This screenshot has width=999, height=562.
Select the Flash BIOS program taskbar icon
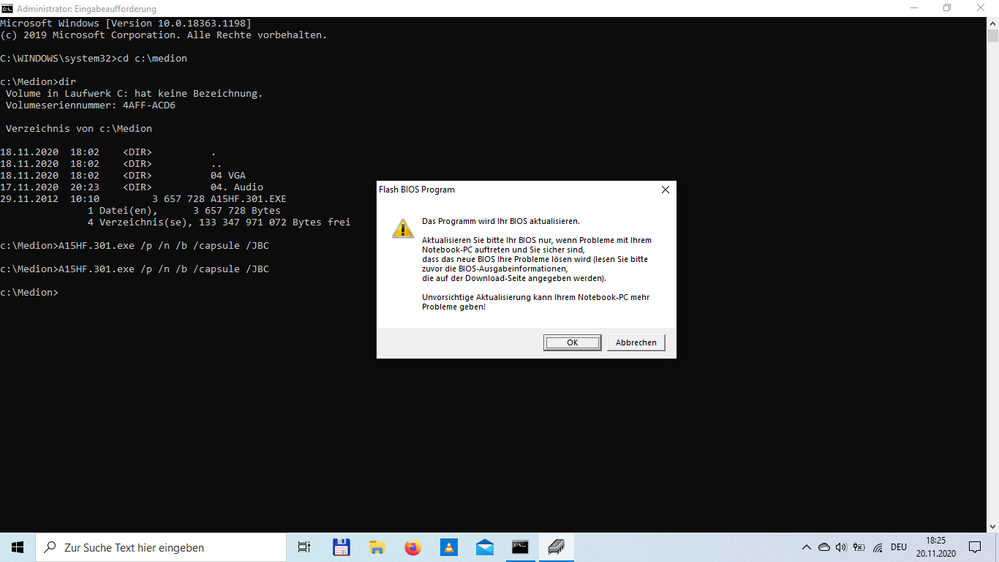557,547
